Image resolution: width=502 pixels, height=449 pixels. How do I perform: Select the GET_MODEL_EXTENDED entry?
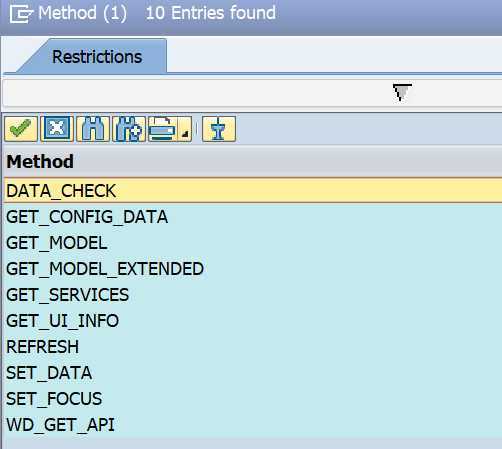click(x=253, y=269)
